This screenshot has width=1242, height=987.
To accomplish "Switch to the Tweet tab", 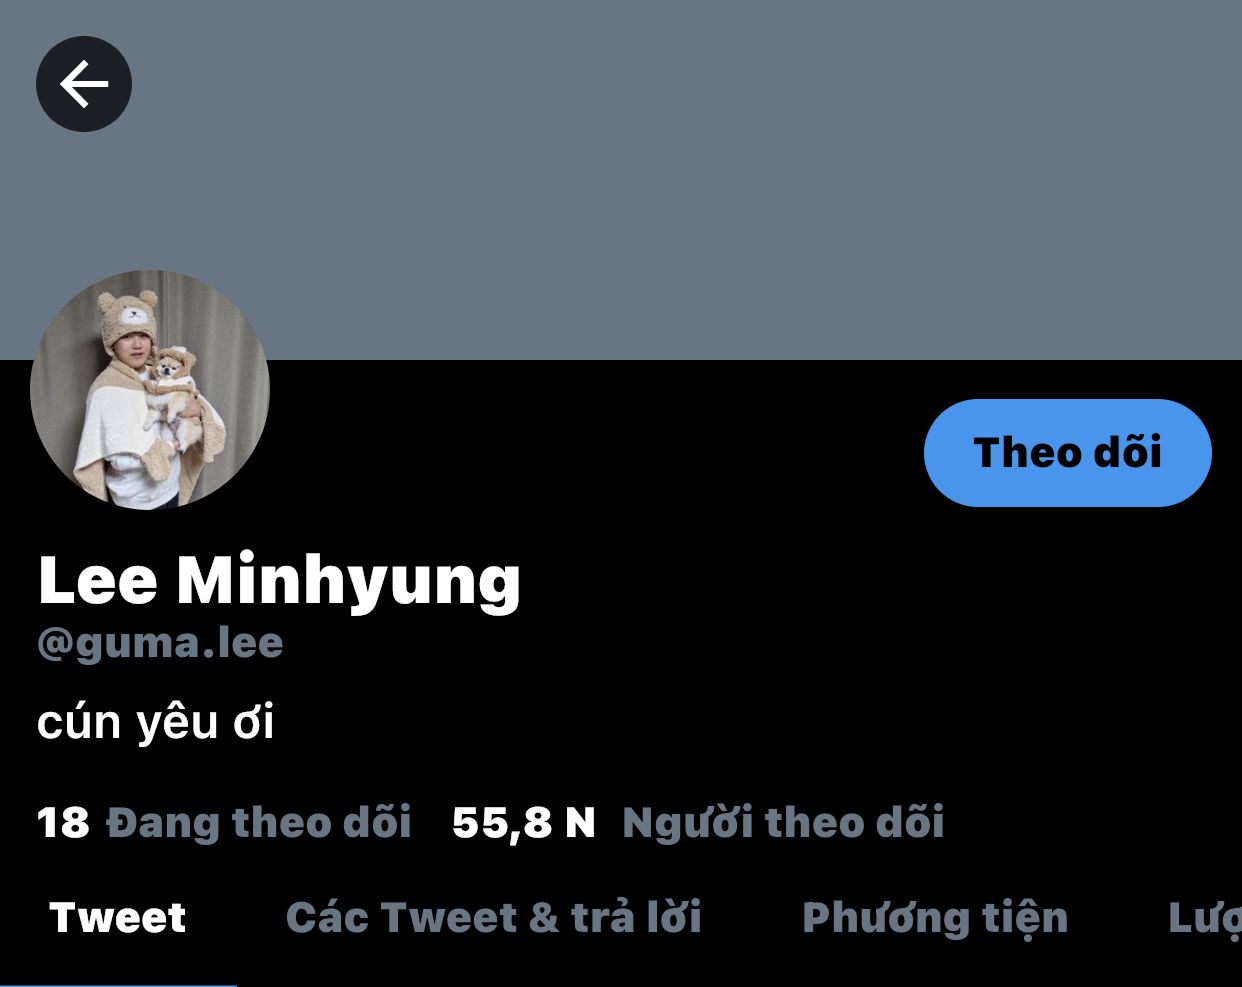I will pos(118,918).
